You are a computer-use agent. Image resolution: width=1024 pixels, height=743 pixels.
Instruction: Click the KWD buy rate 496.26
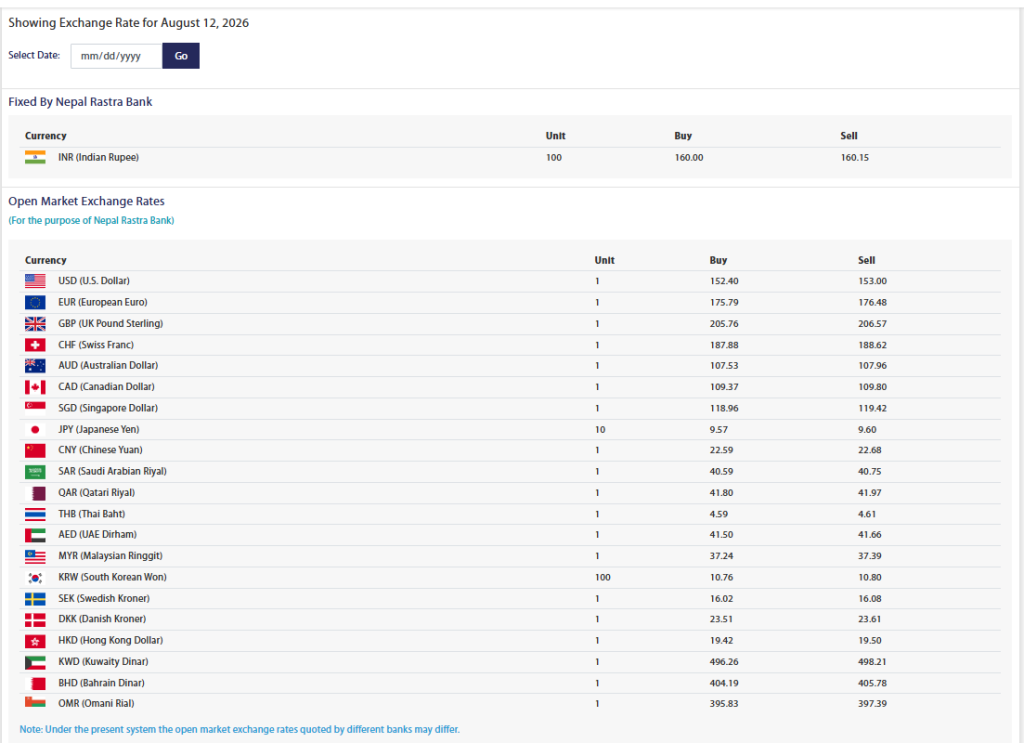[724, 662]
